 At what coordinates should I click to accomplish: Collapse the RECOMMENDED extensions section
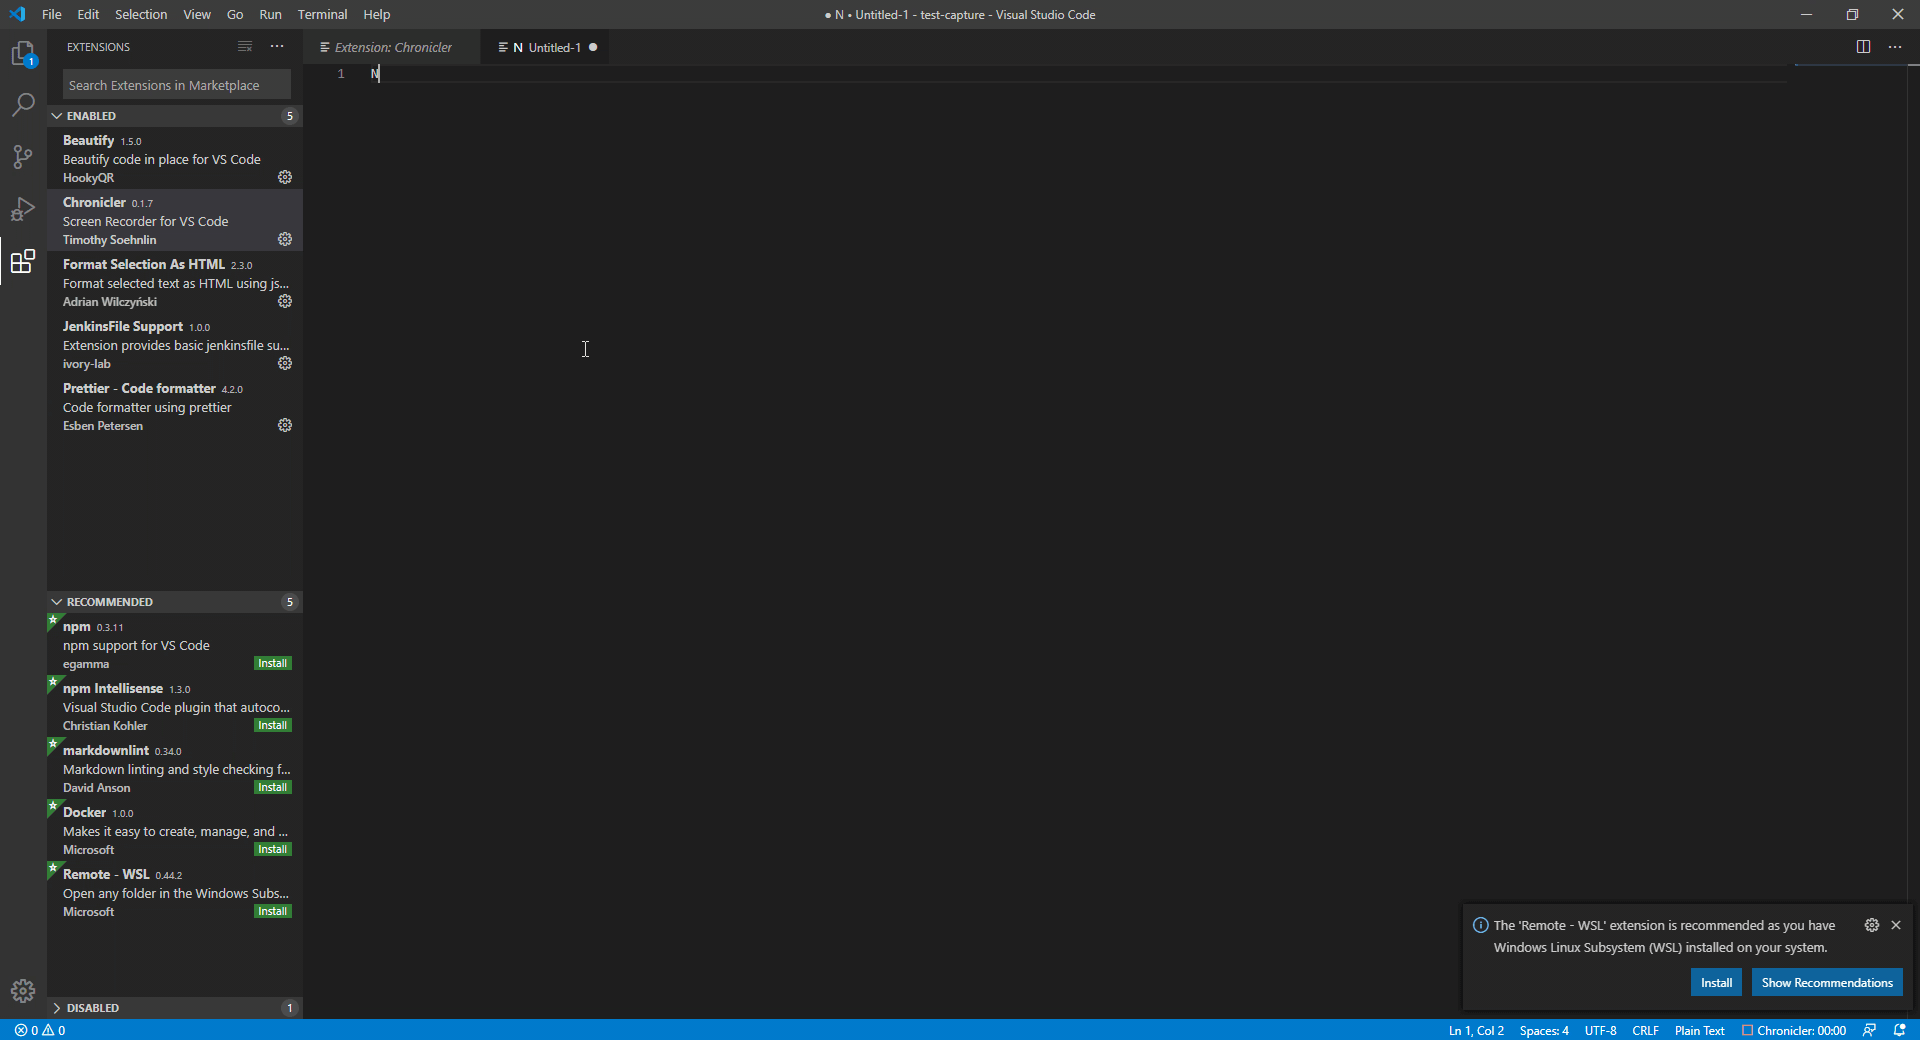(x=175, y=602)
